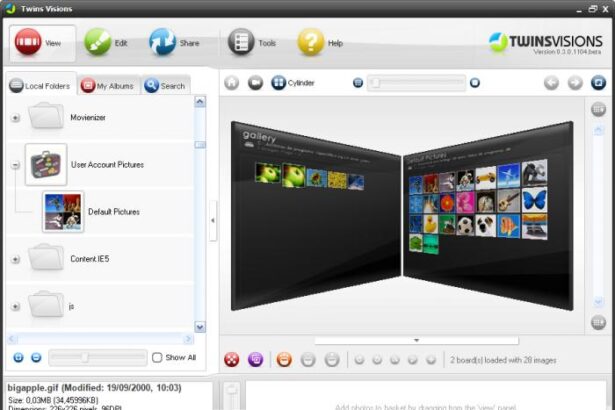
Task: Click the first small grey dot button
Action: click(x=359, y=360)
